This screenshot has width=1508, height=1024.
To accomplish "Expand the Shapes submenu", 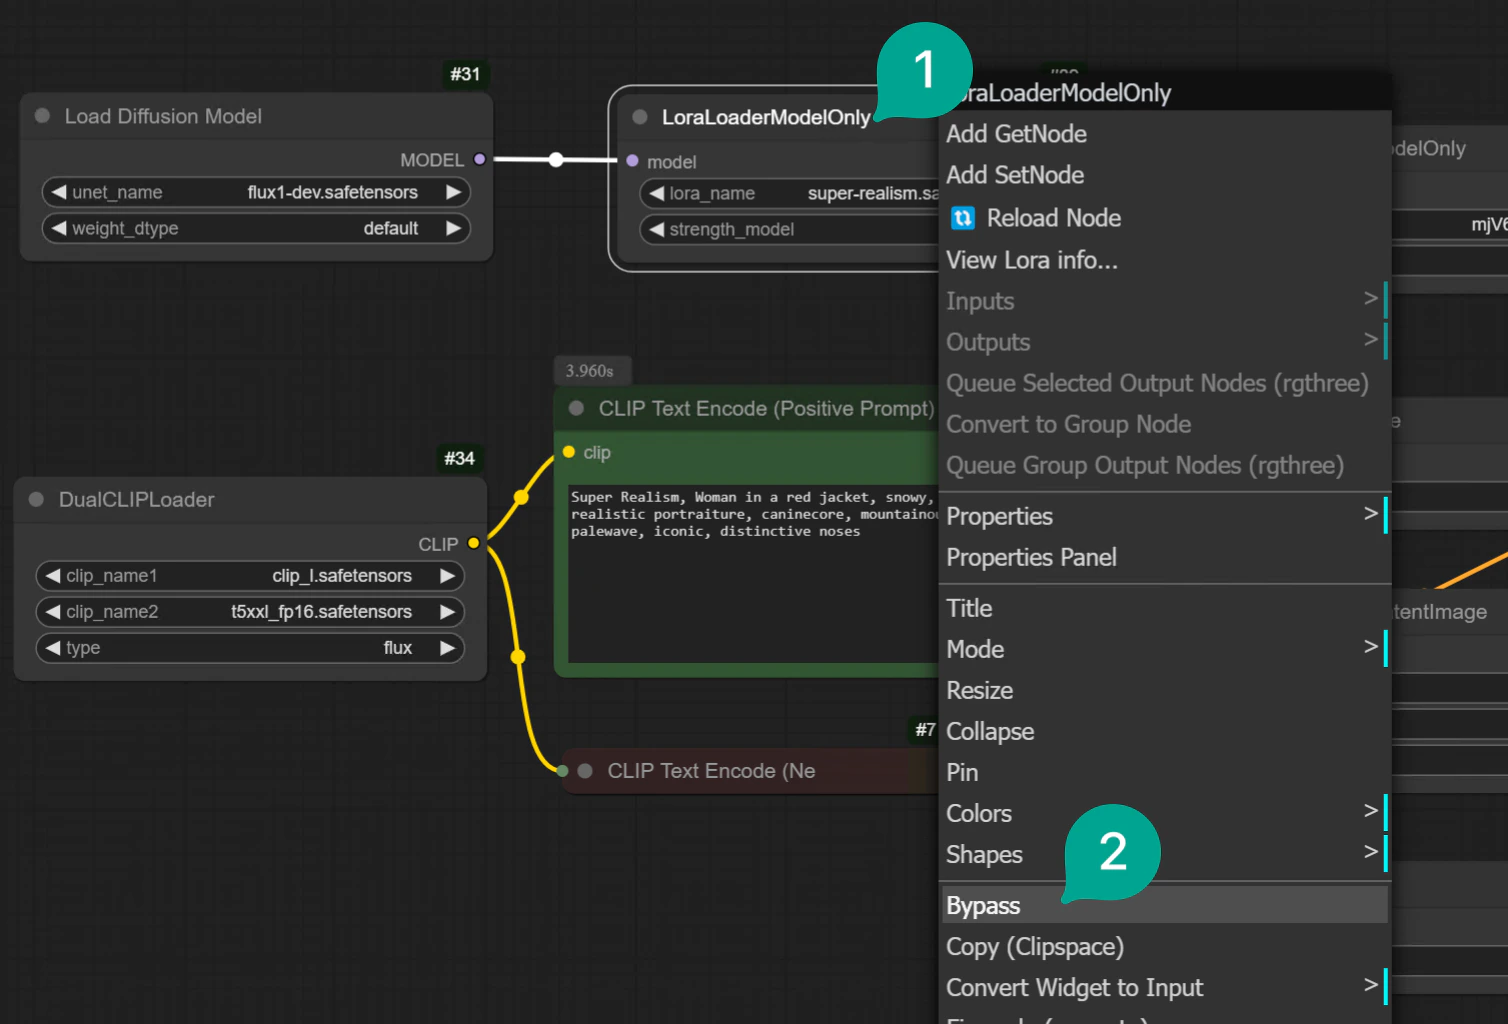I will (x=1165, y=853).
